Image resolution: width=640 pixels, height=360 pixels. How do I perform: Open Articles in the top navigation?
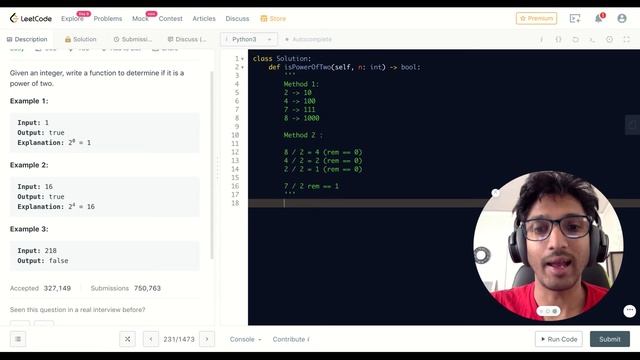(204, 18)
